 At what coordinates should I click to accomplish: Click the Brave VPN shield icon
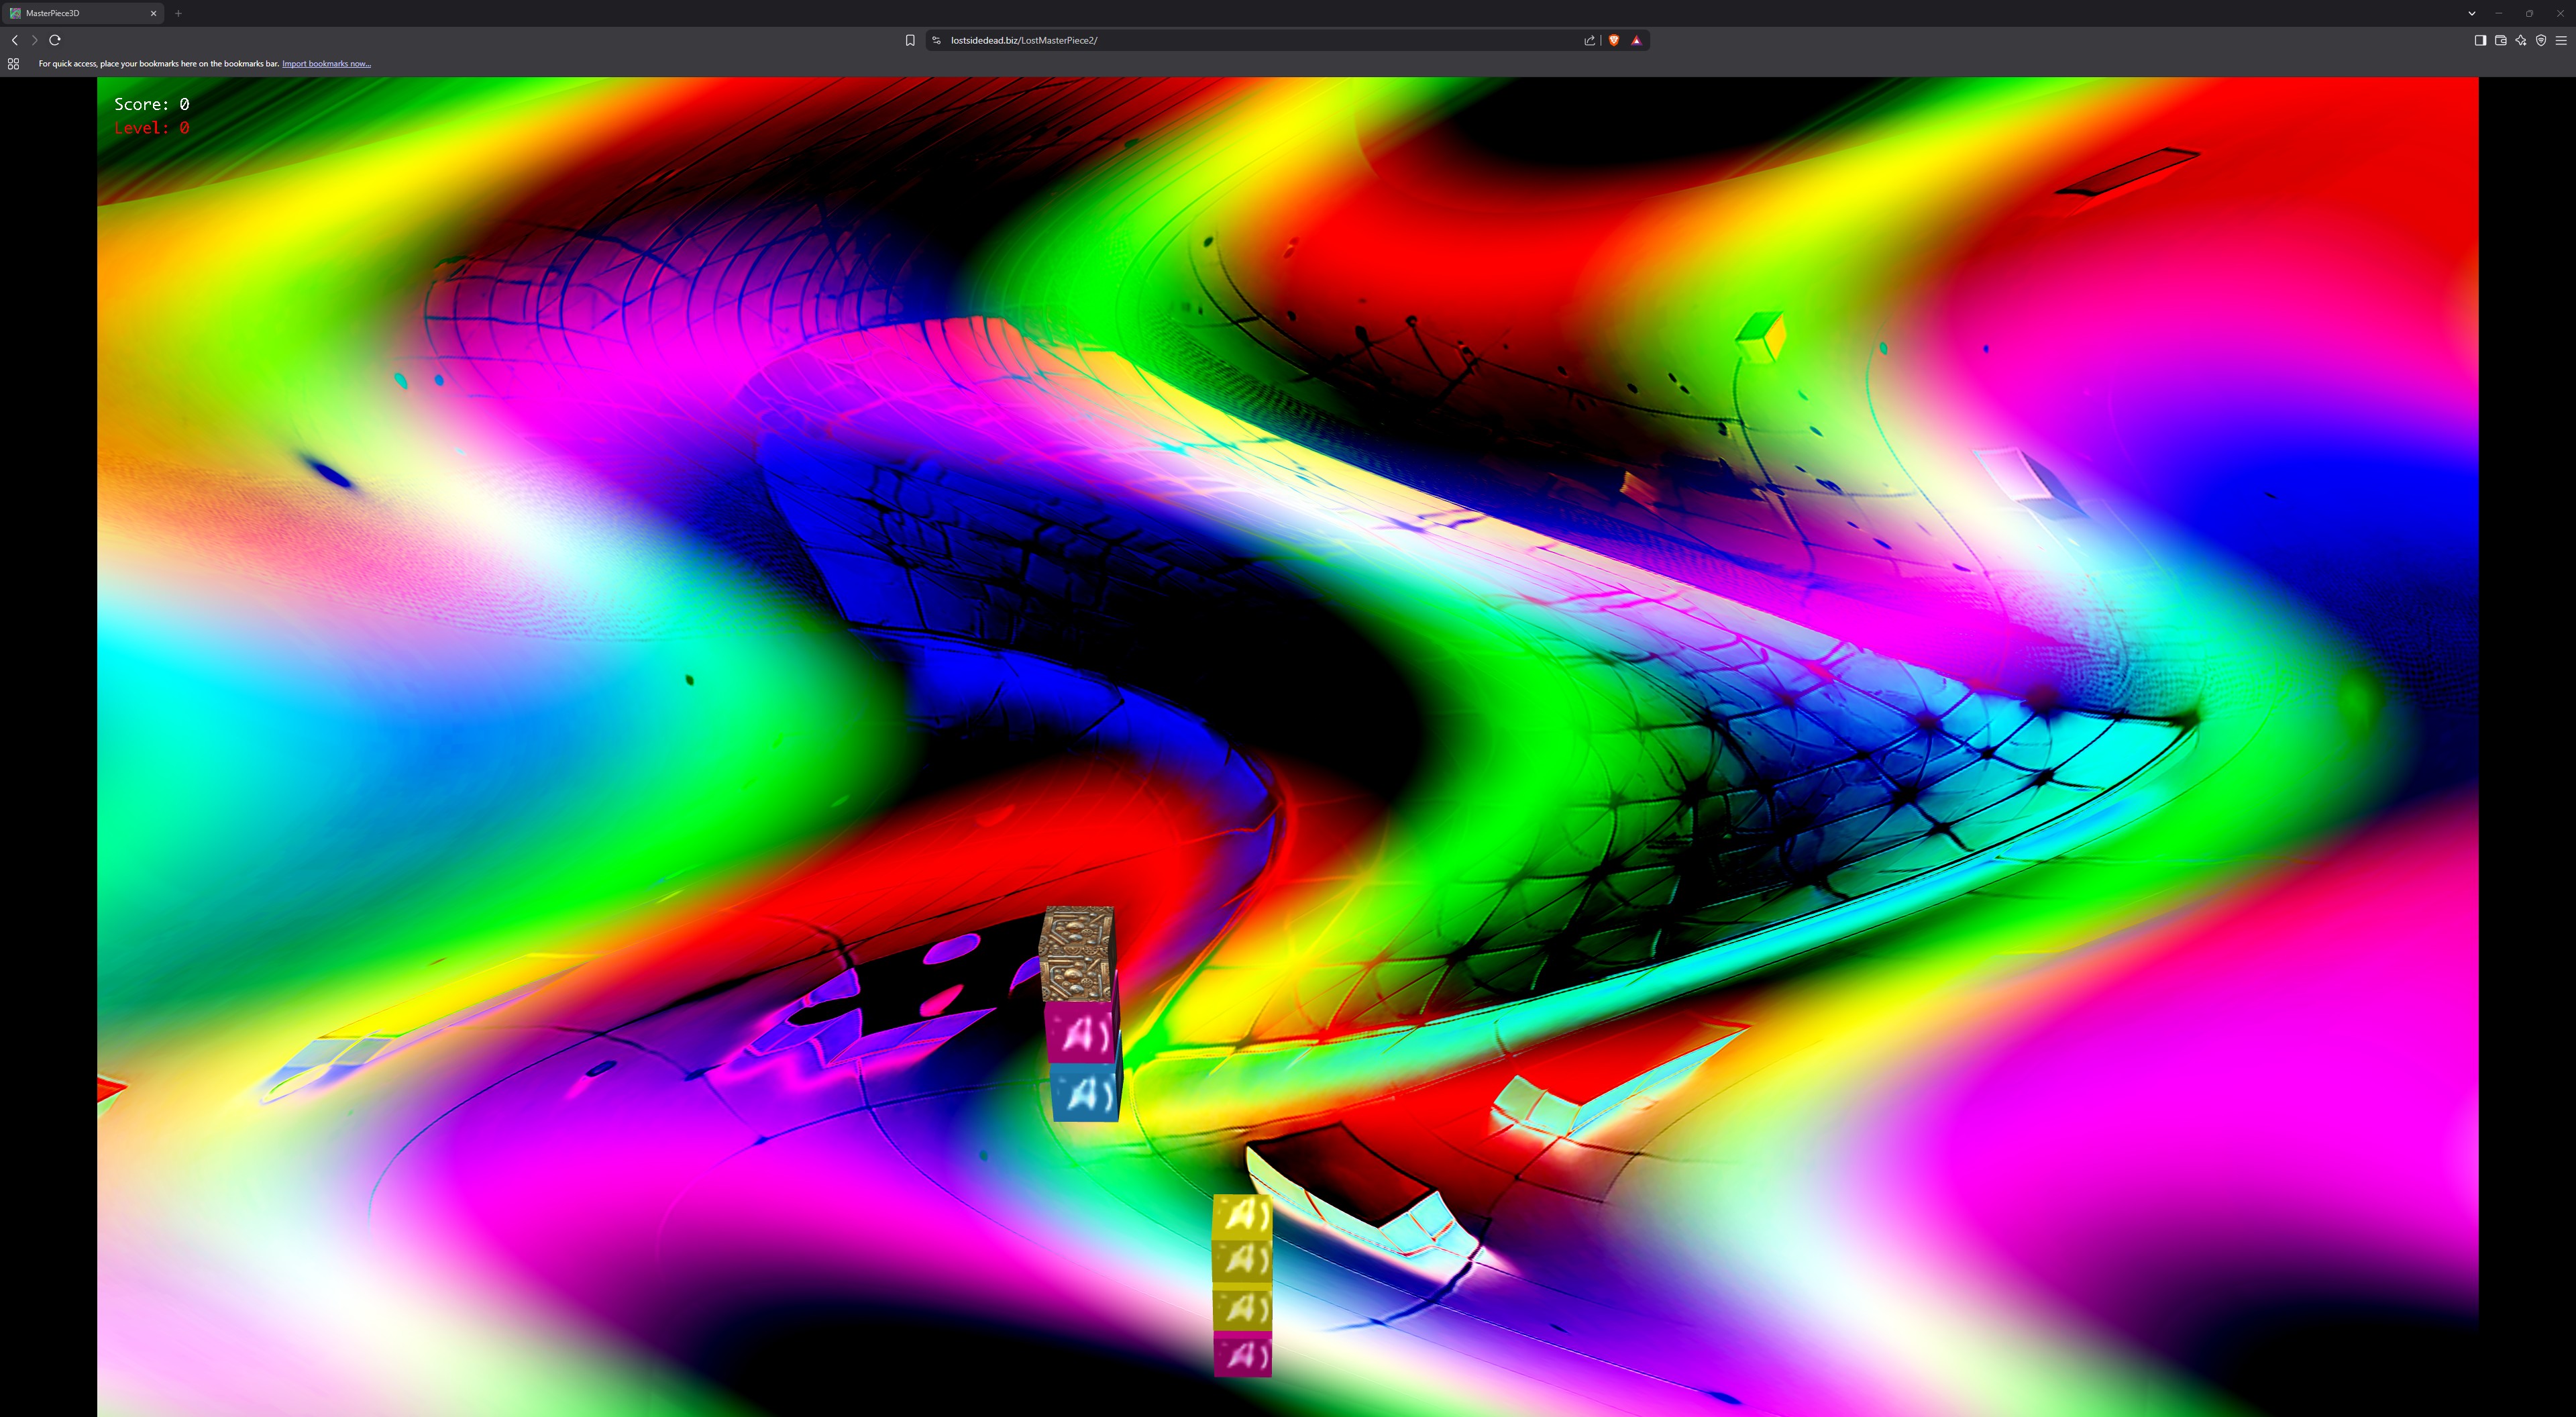(2541, 40)
